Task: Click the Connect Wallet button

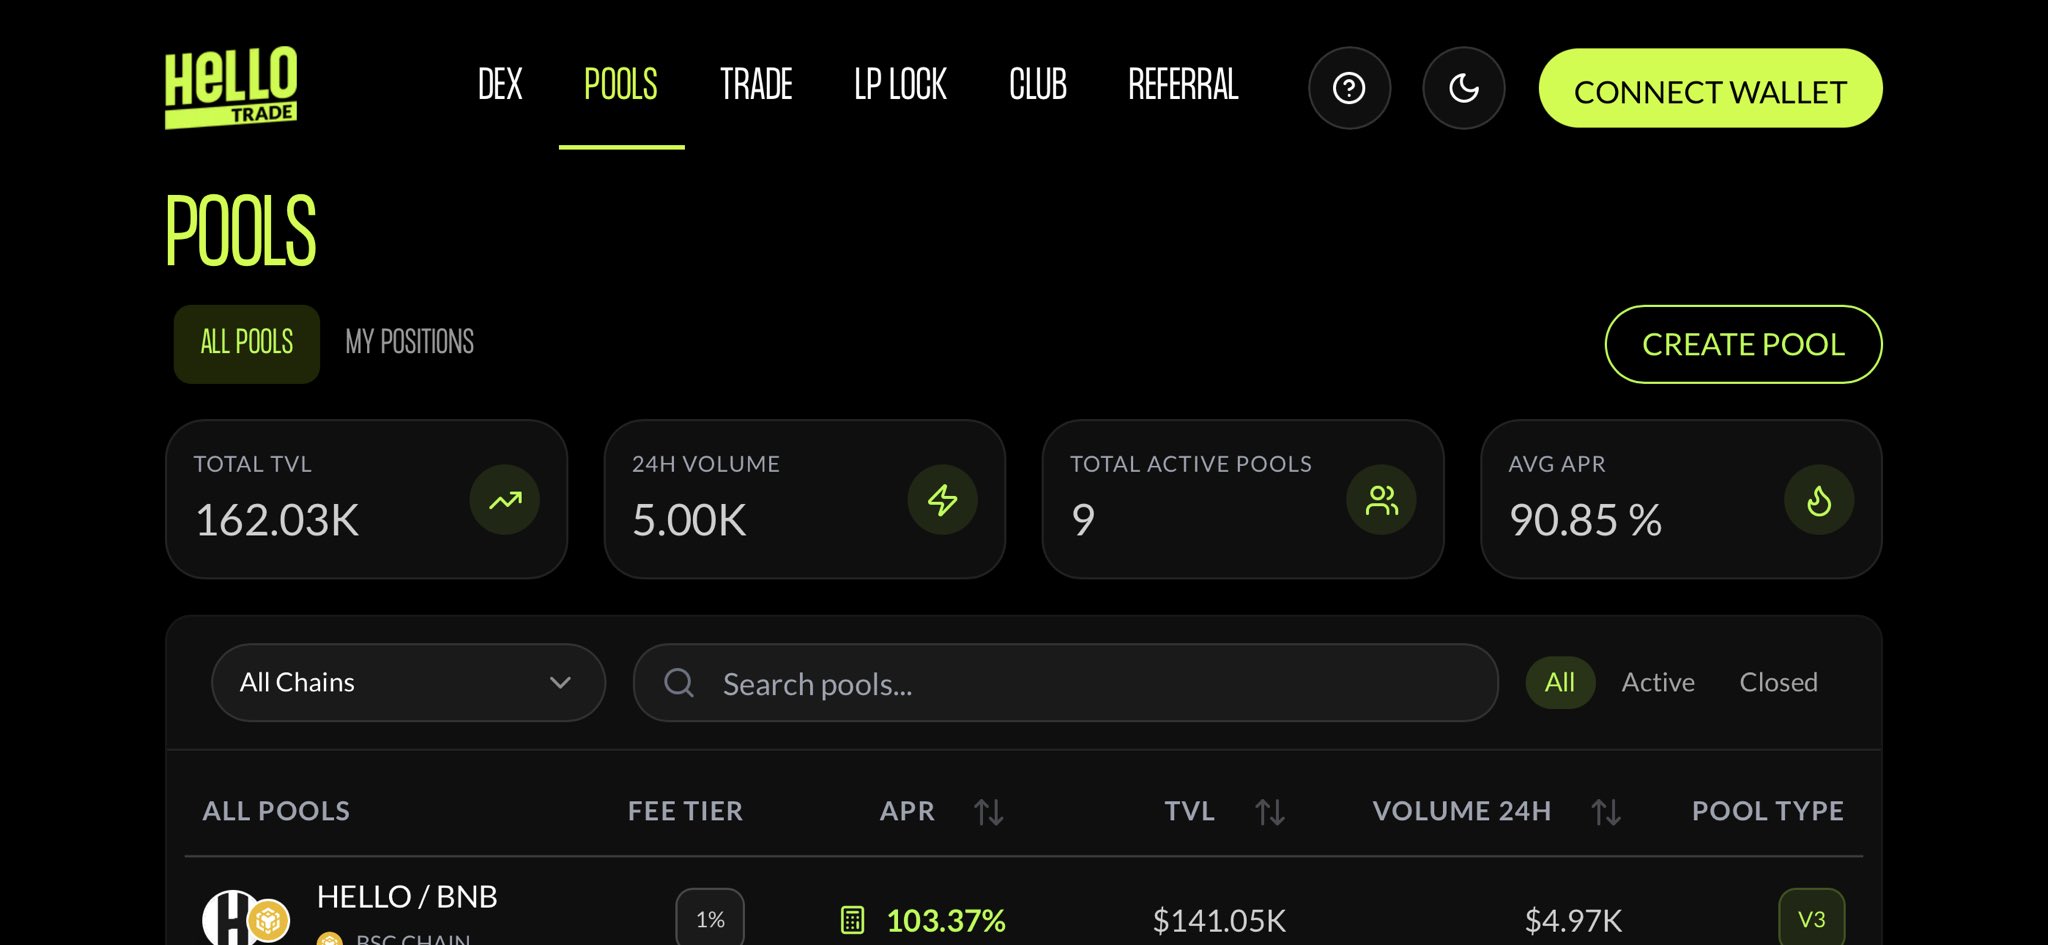Action: tap(1710, 89)
